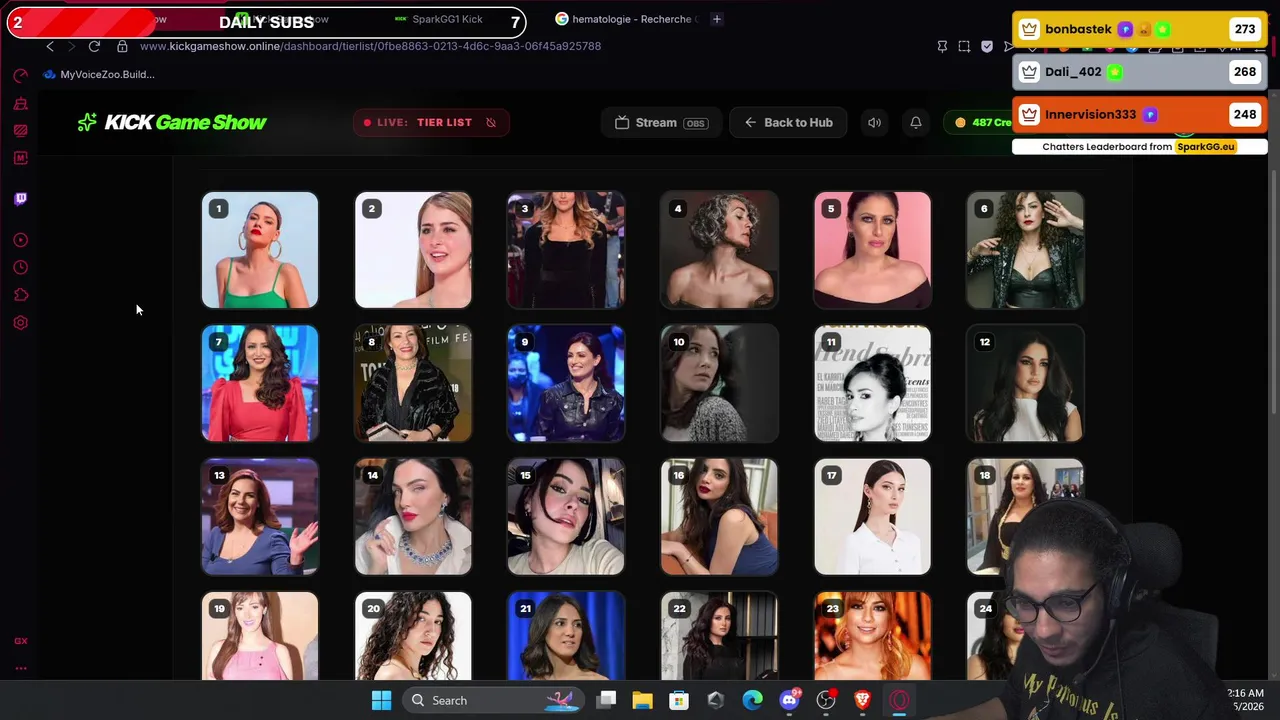Select tier list portrait number 4
1280x720 pixels.
pos(719,250)
